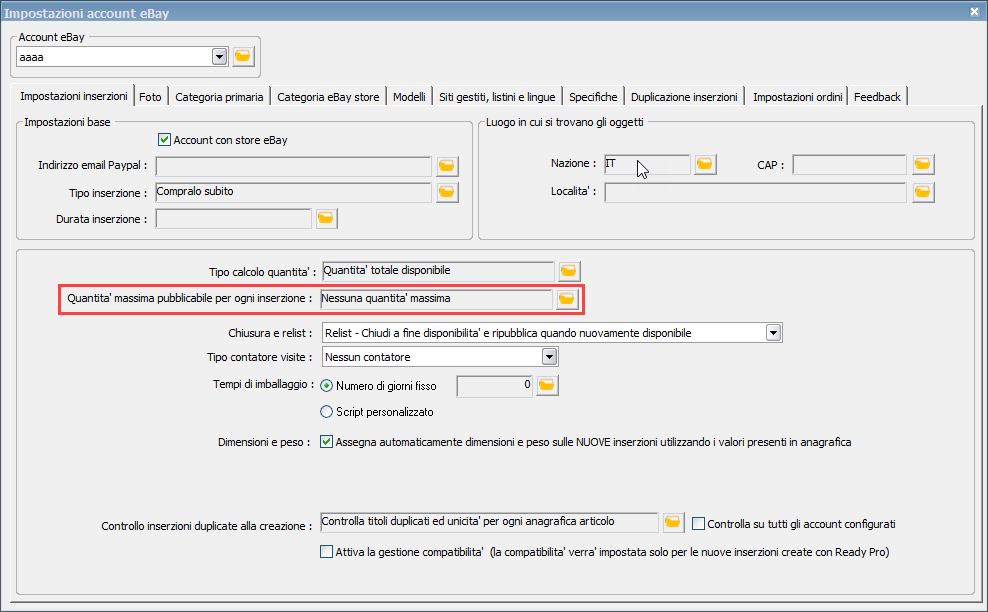988x612 pixels.
Task: Close the Impostazioni account eBay window
Action: tap(974, 12)
